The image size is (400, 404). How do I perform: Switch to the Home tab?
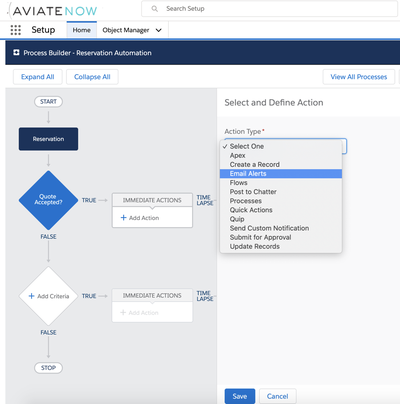(x=82, y=30)
